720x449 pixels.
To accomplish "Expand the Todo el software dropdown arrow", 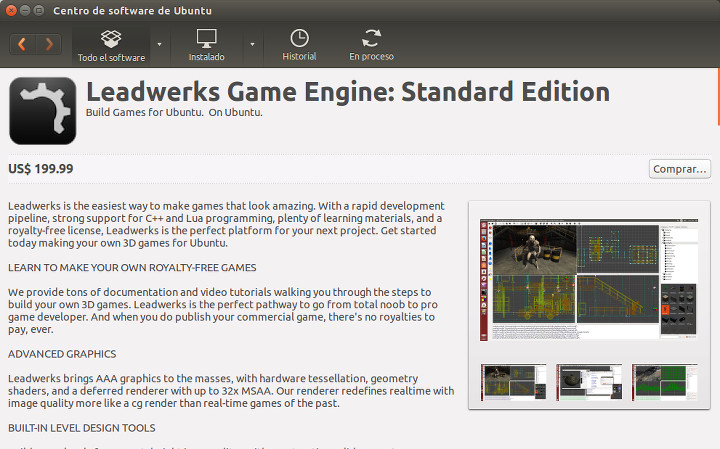I will 159,45.
